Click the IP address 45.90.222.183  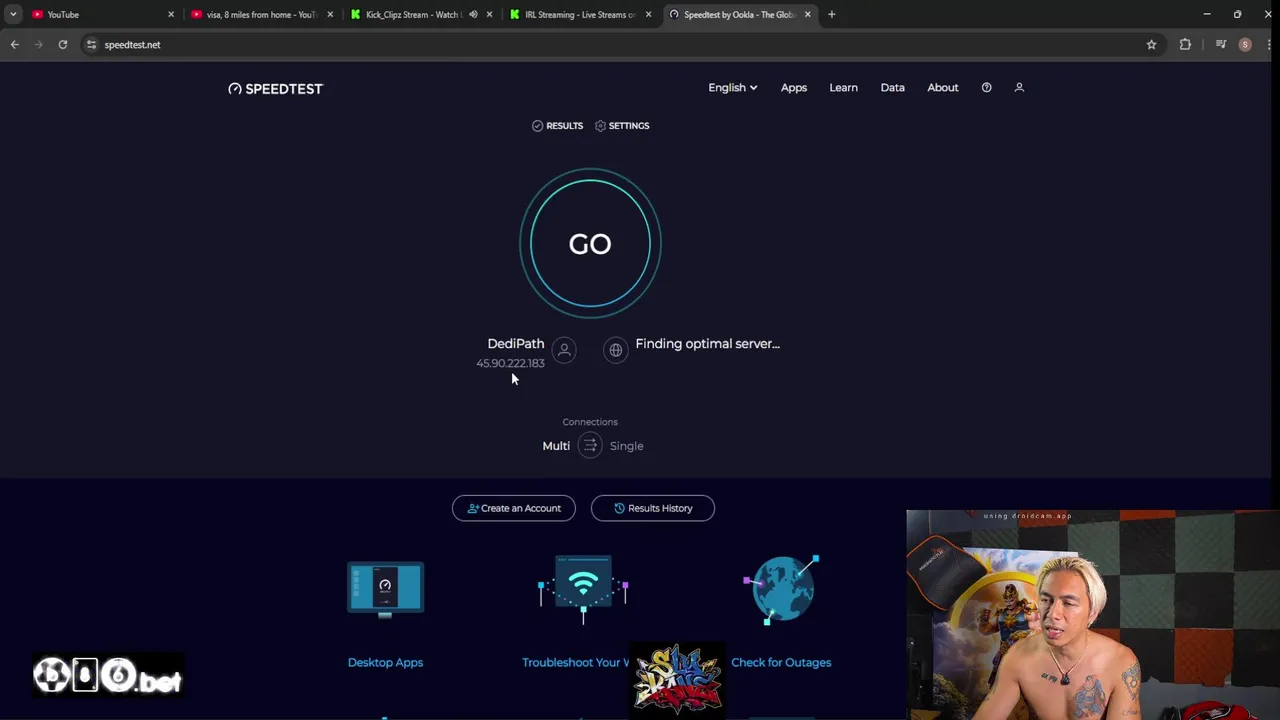(510, 364)
